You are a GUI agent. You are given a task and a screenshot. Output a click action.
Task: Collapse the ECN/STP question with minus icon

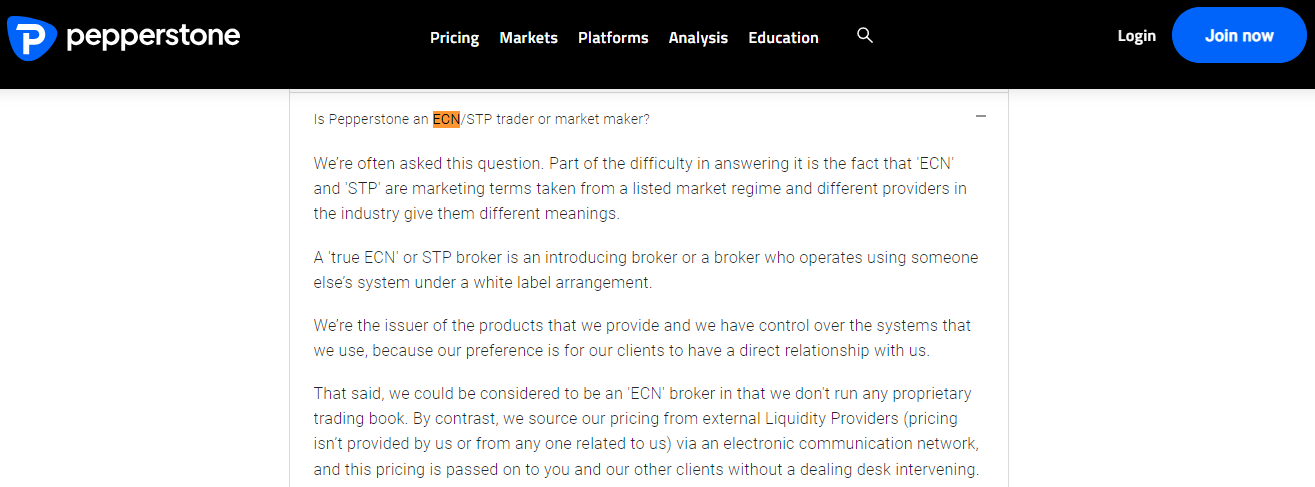point(981,117)
